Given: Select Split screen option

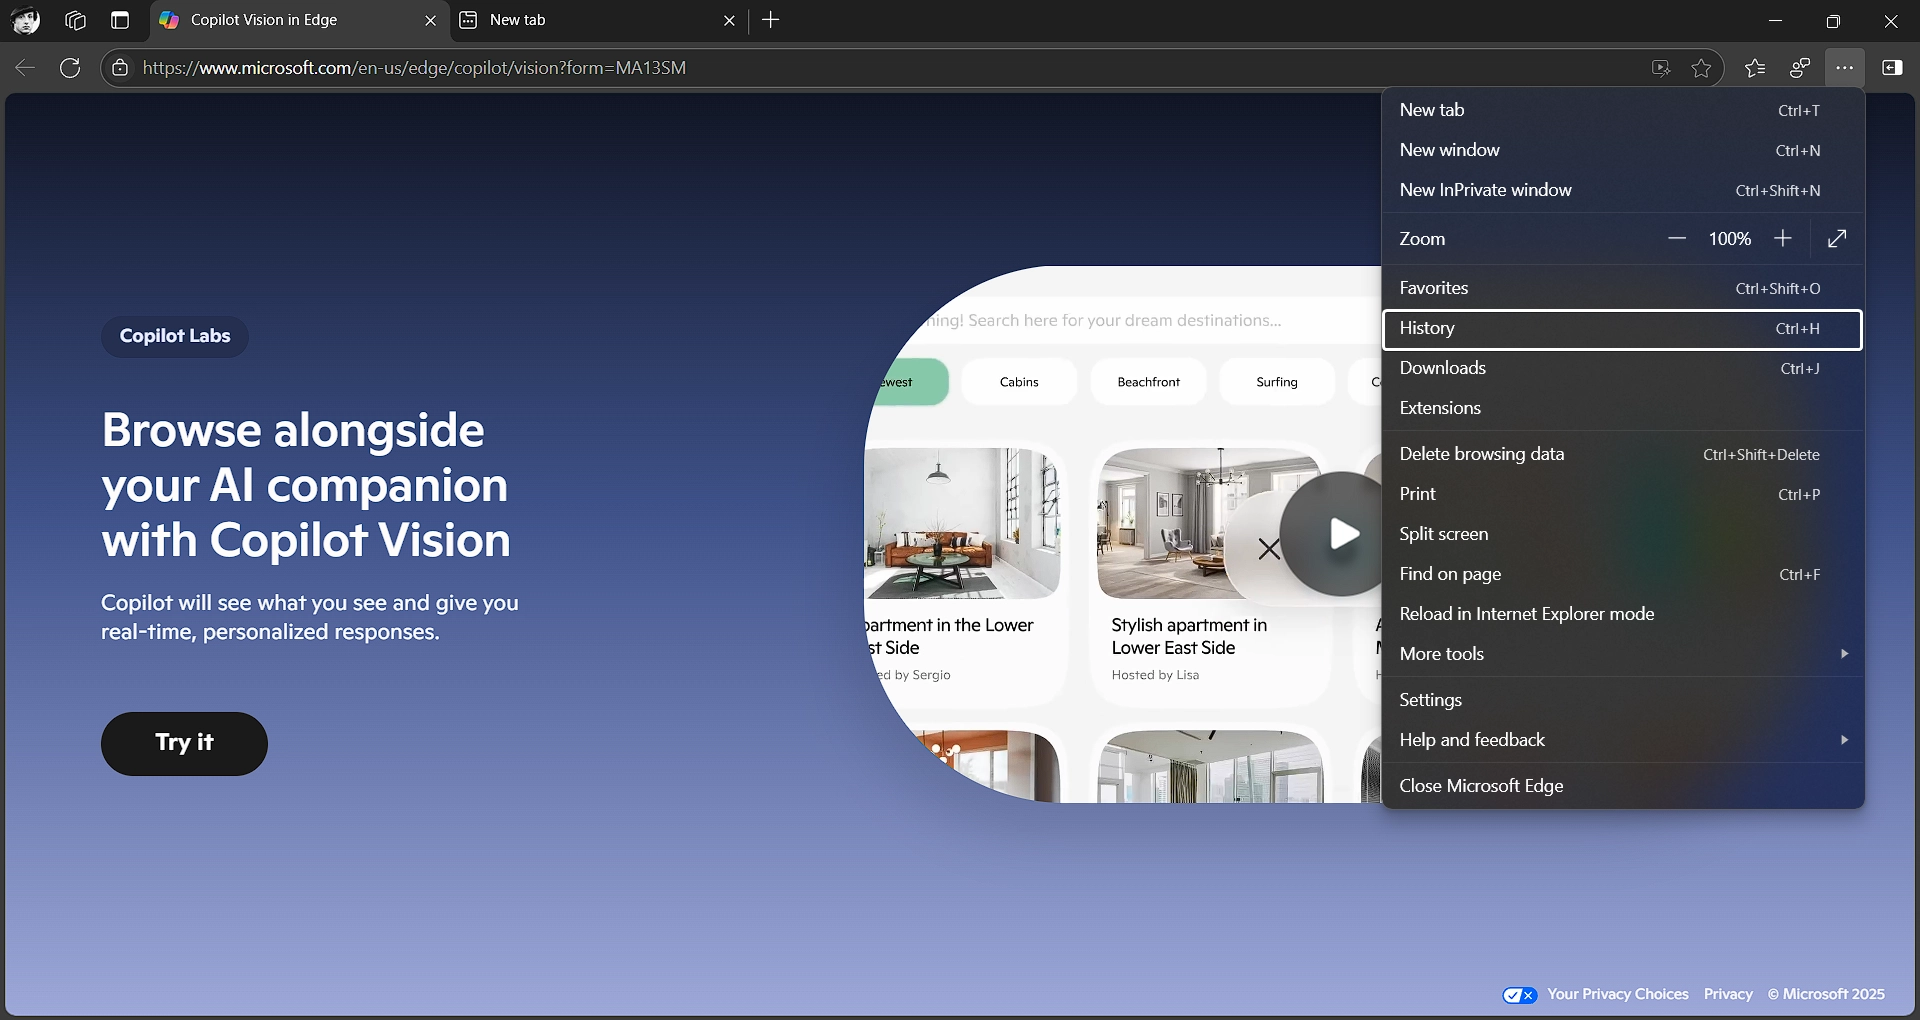Looking at the screenshot, I should 1623,534.
